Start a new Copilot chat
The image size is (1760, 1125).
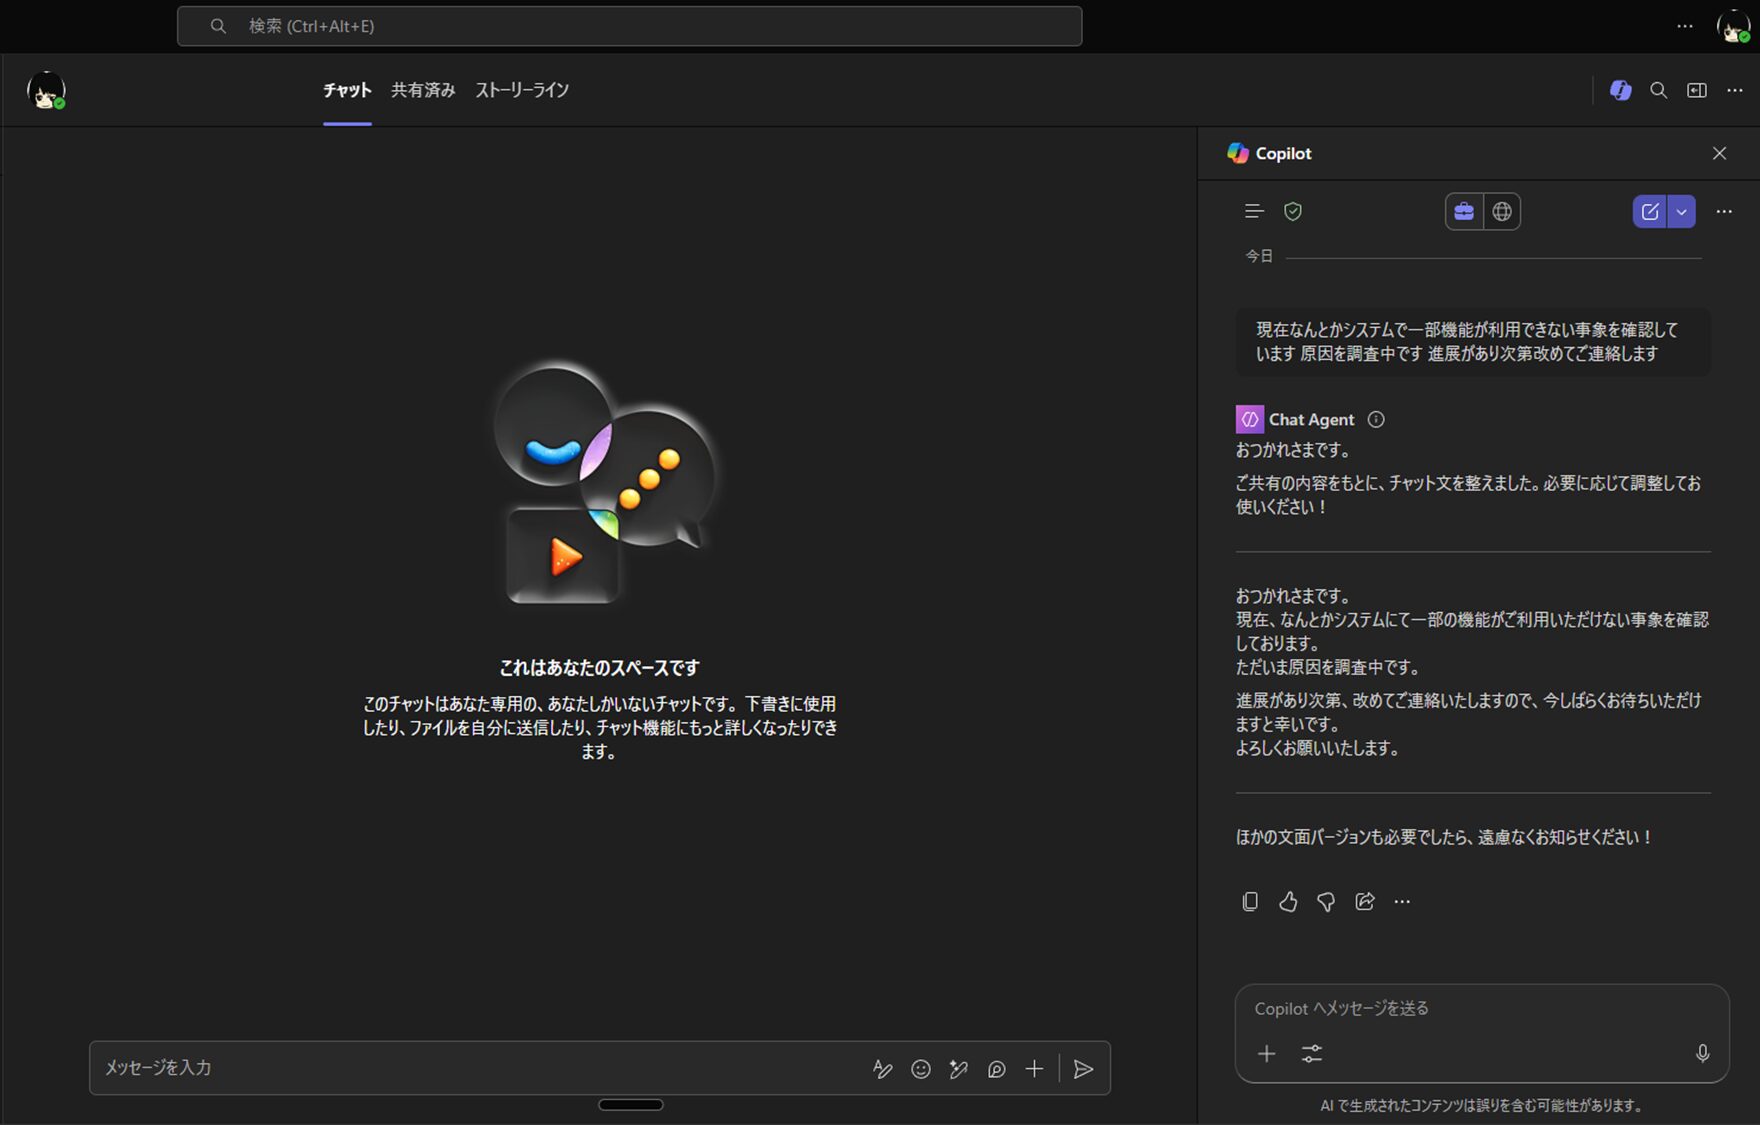coord(1650,211)
